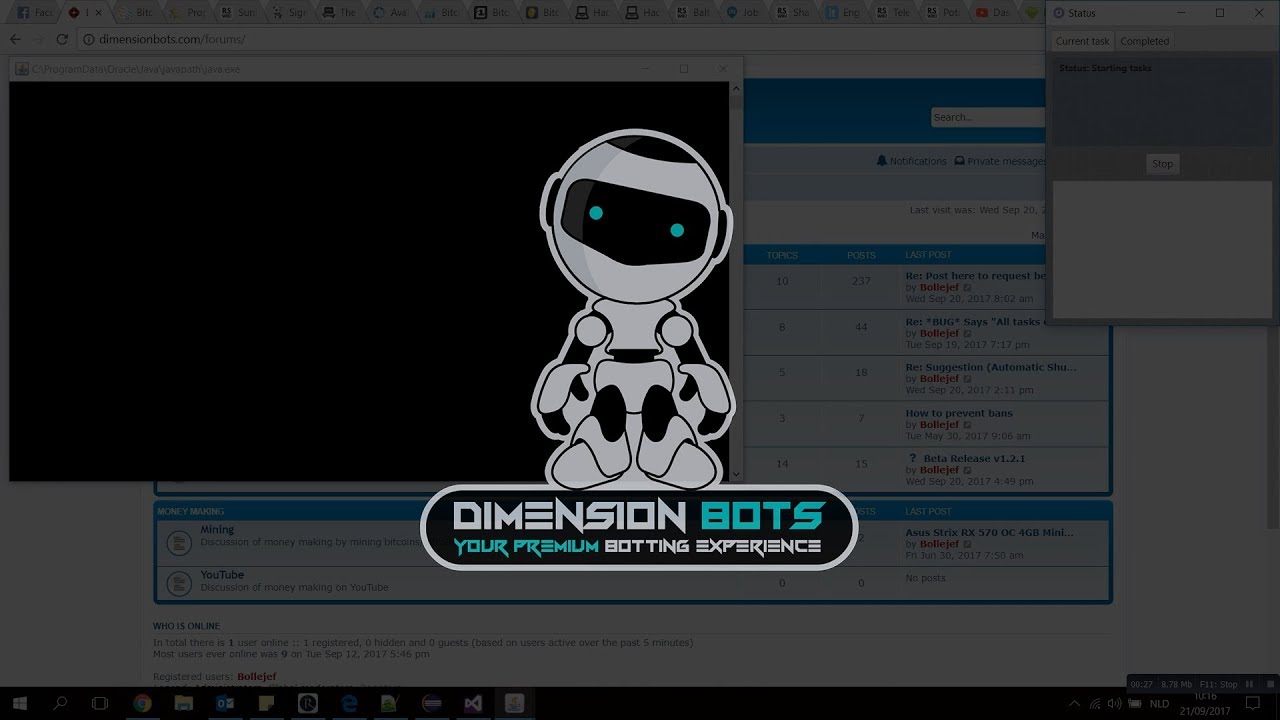1280x720 pixels.
Task: Open the Microsoft Edge taskbar icon
Action: click(x=349, y=704)
